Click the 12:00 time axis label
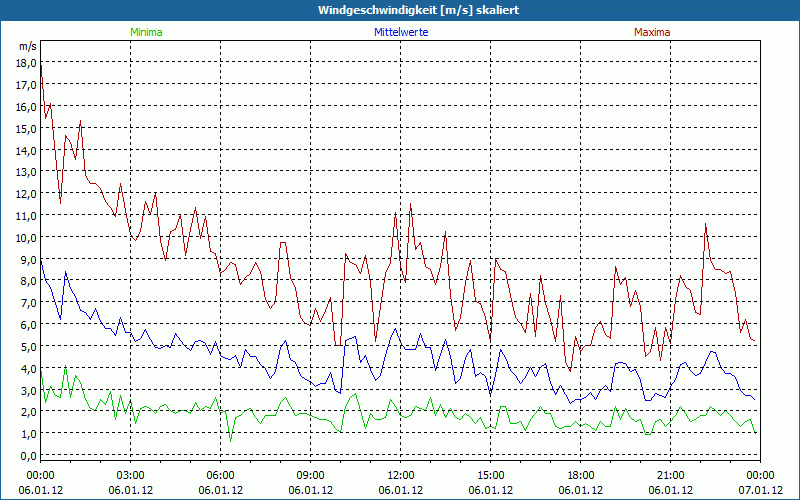Viewport: 800px width, 500px height. click(x=401, y=476)
